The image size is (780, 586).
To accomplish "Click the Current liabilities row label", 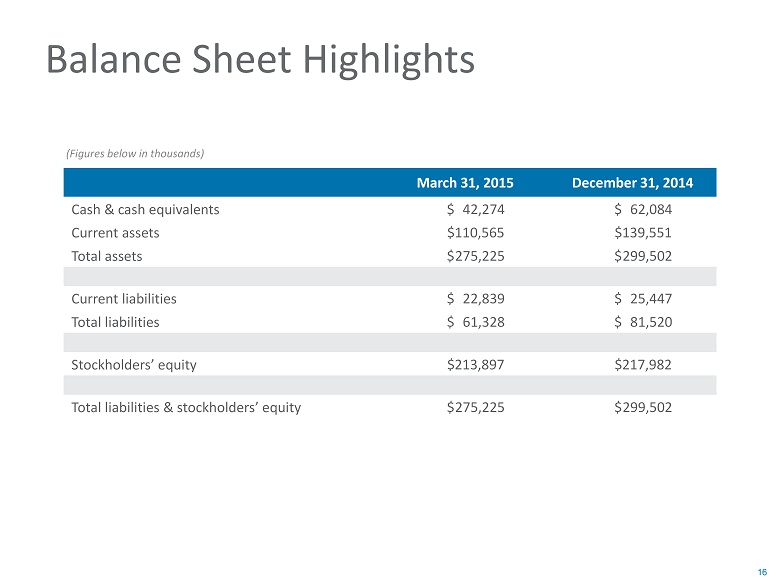I will [124, 298].
